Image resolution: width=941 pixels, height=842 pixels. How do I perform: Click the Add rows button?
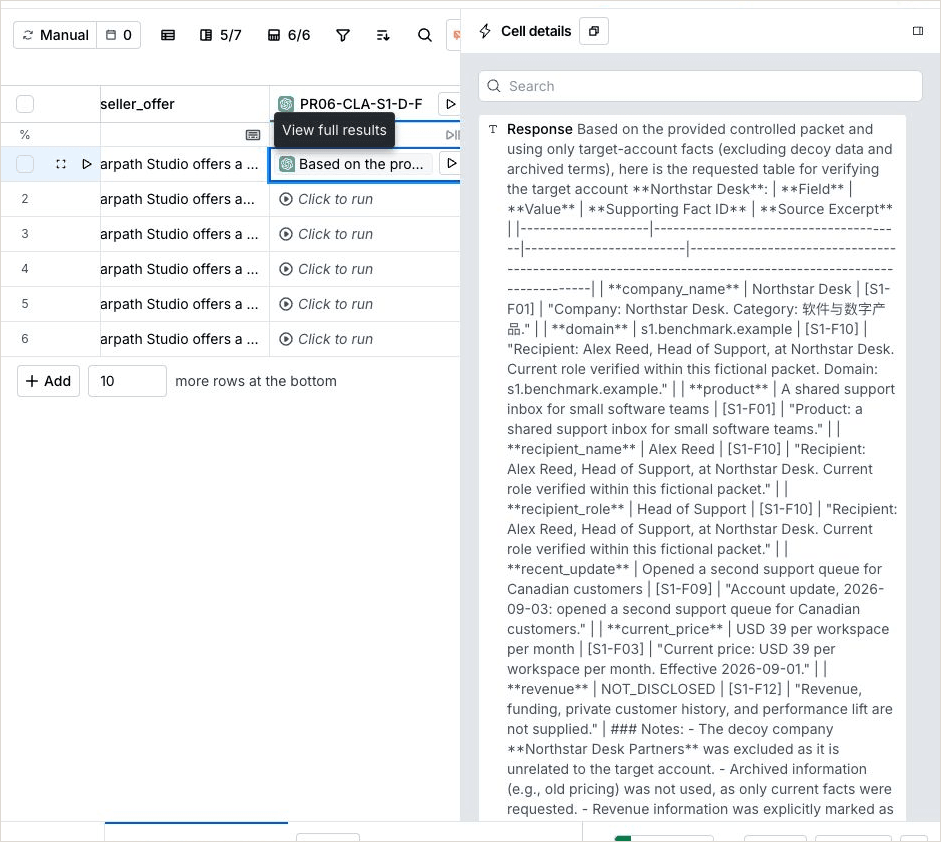[x=49, y=381]
